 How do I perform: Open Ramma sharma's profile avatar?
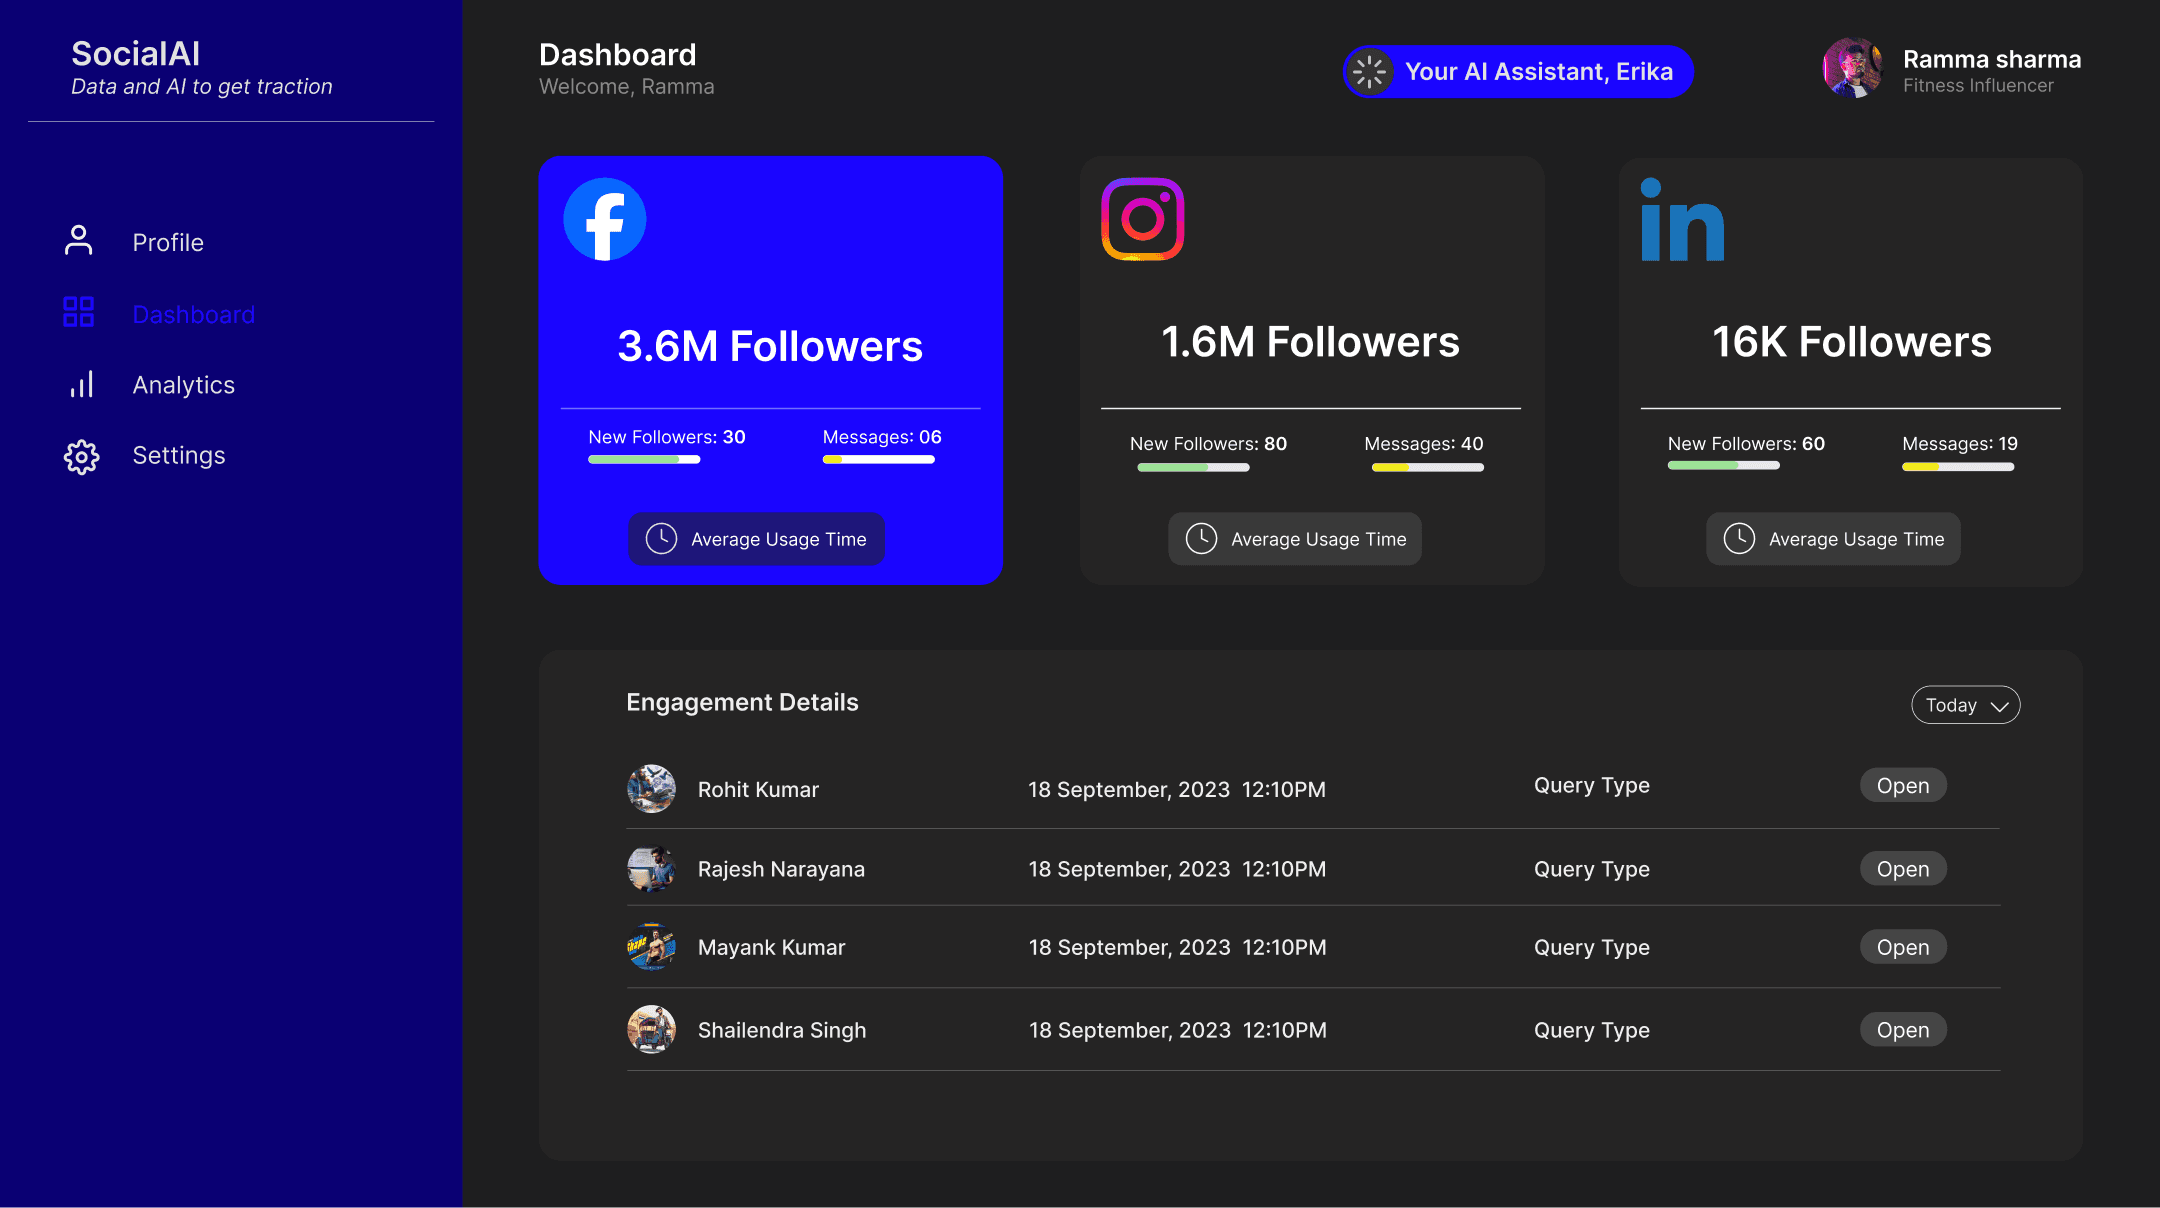[1853, 68]
